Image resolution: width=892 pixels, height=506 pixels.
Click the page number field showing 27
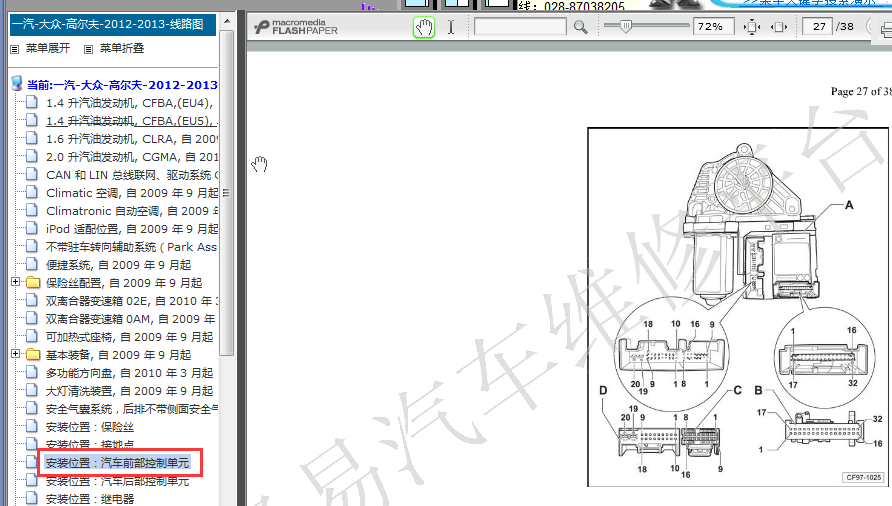click(817, 27)
